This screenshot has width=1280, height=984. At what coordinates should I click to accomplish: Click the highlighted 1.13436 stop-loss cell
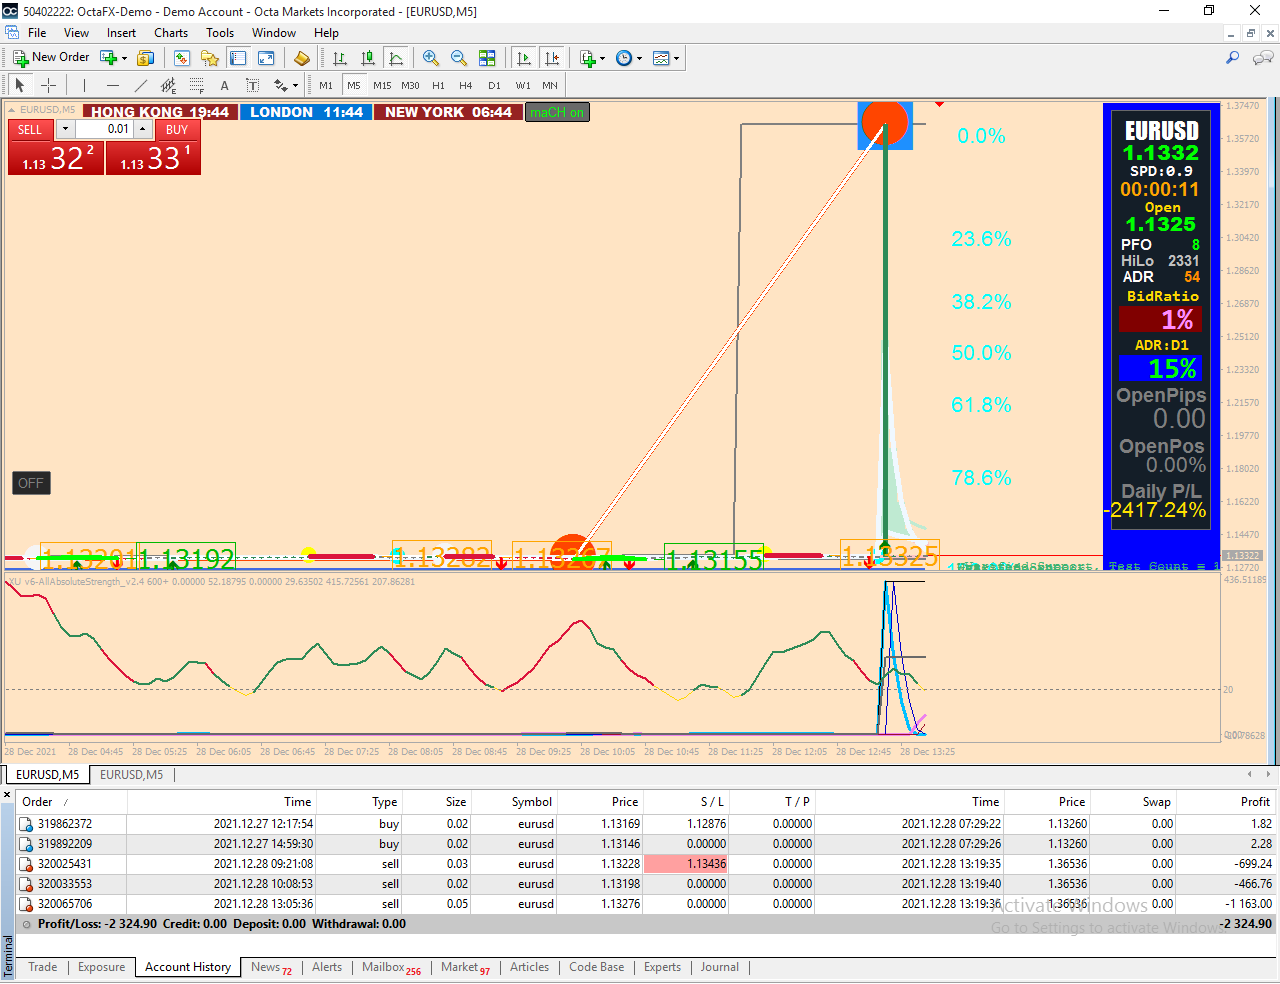pyautogui.click(x=685, y=864)
